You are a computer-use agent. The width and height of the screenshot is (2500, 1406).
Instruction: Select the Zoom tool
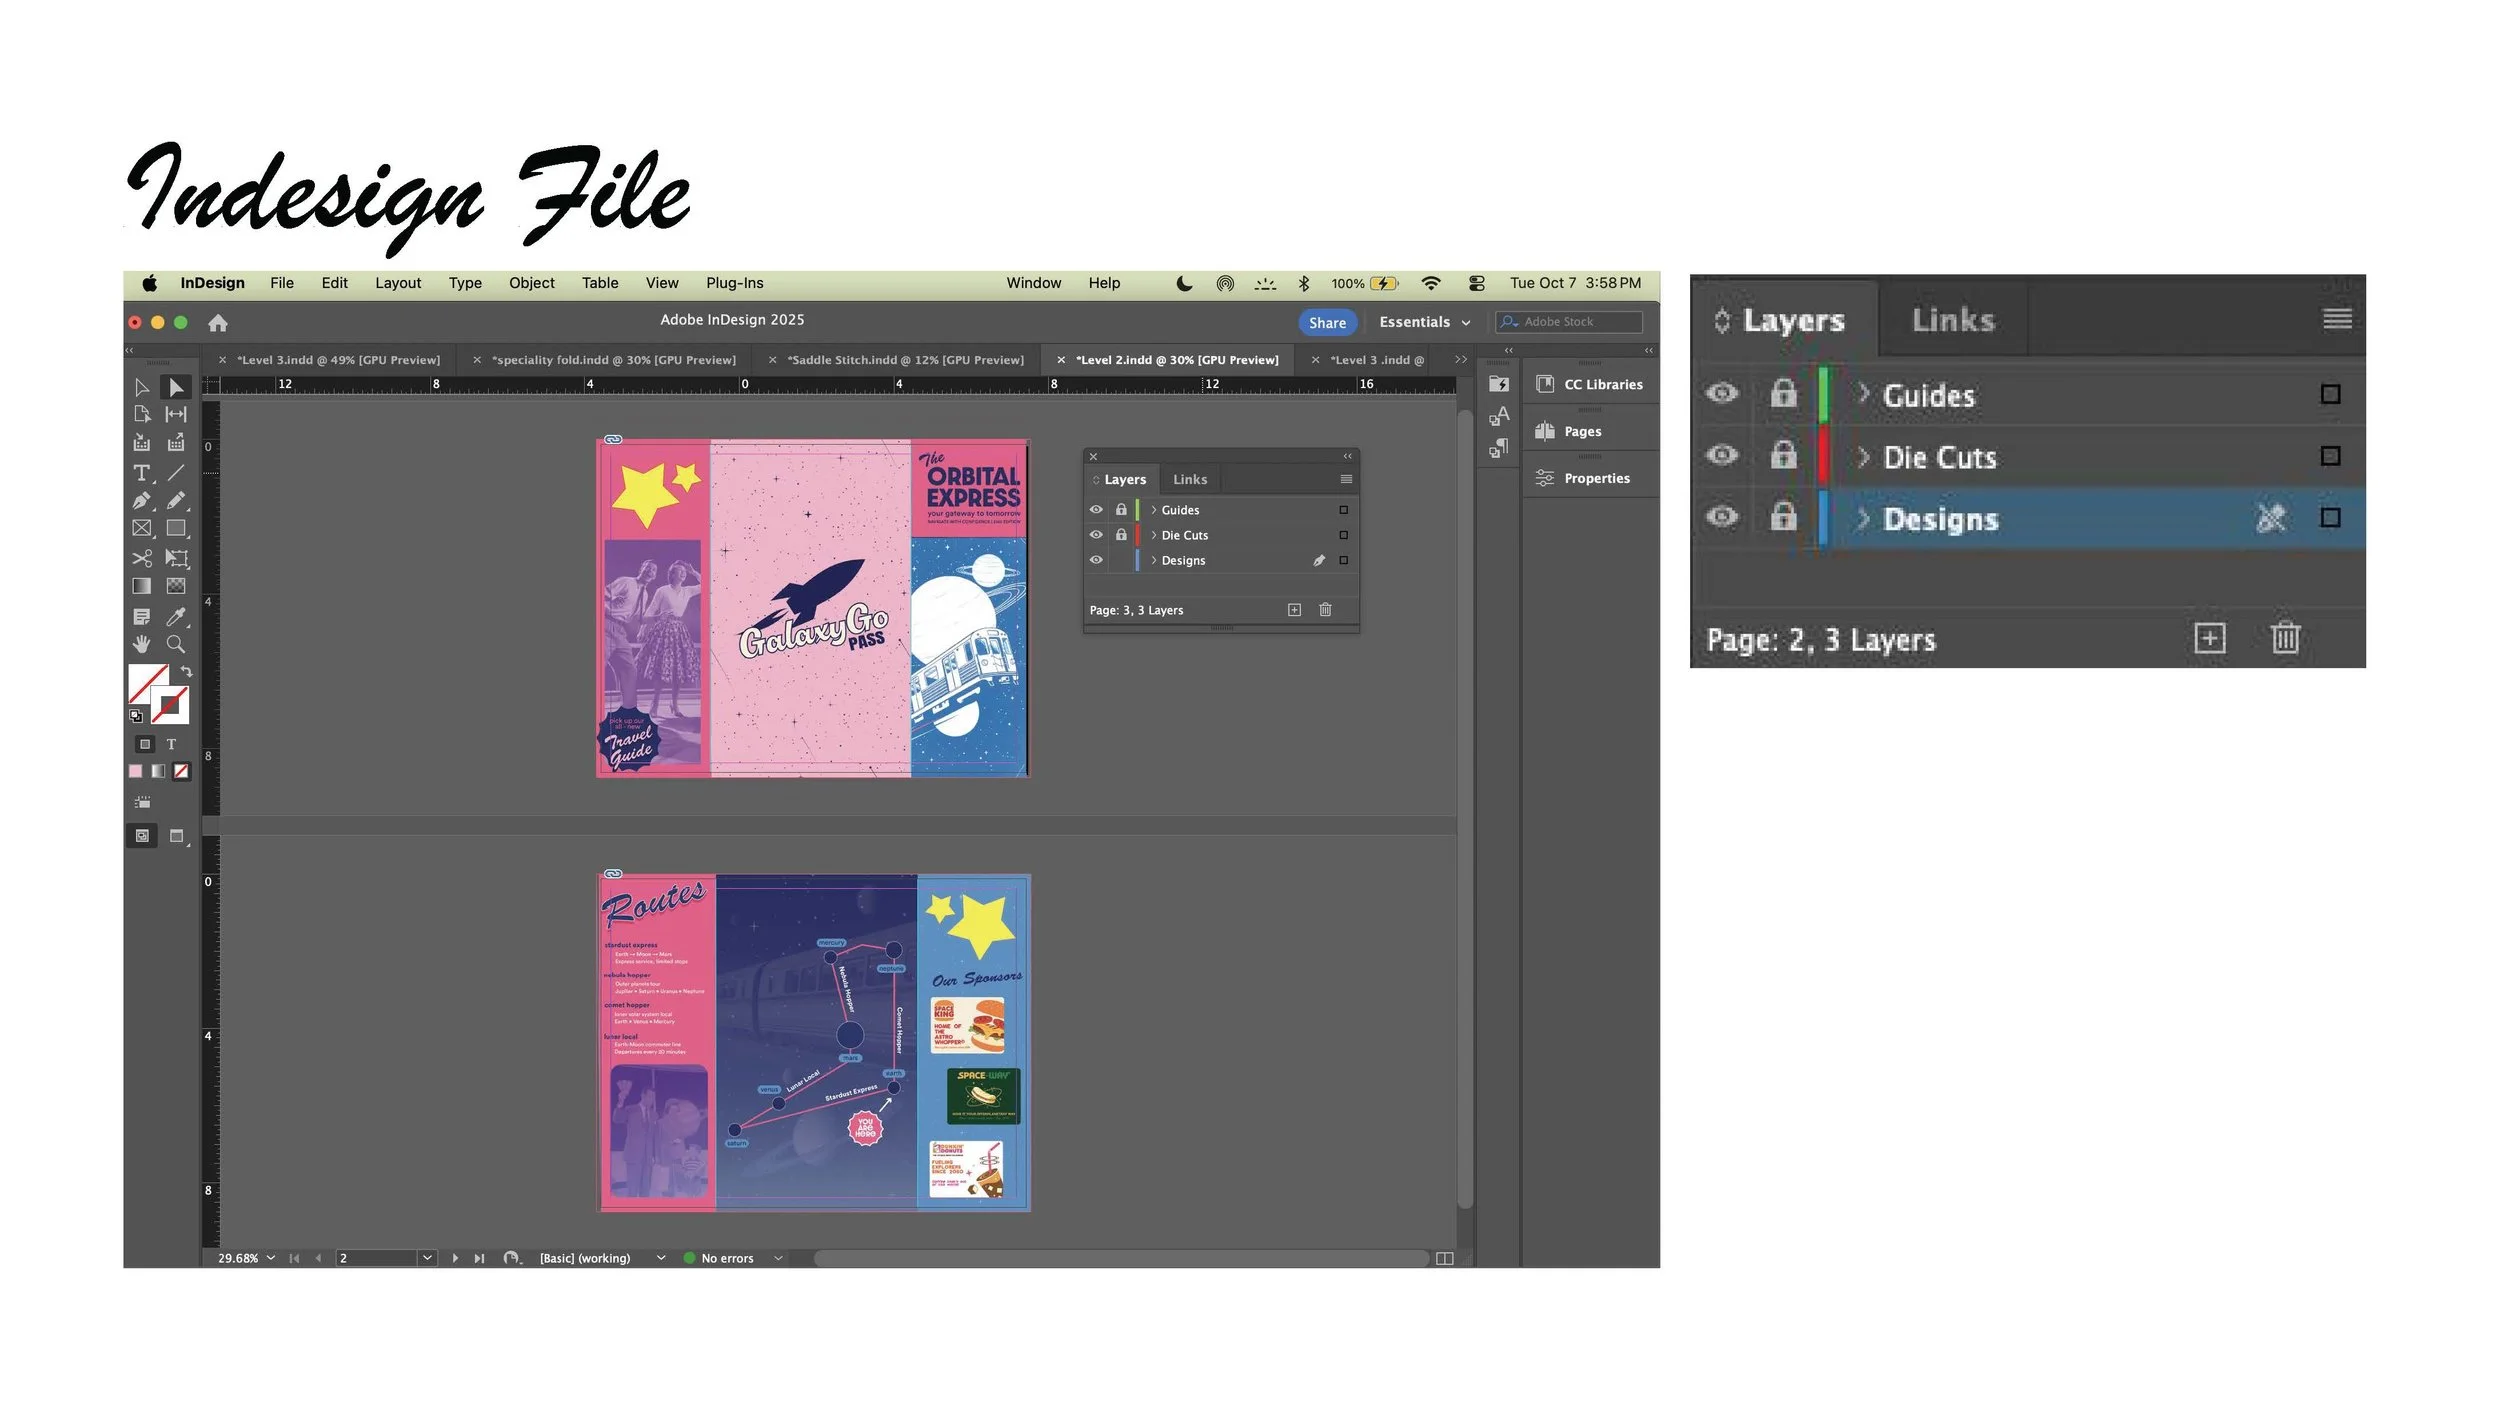176,644
